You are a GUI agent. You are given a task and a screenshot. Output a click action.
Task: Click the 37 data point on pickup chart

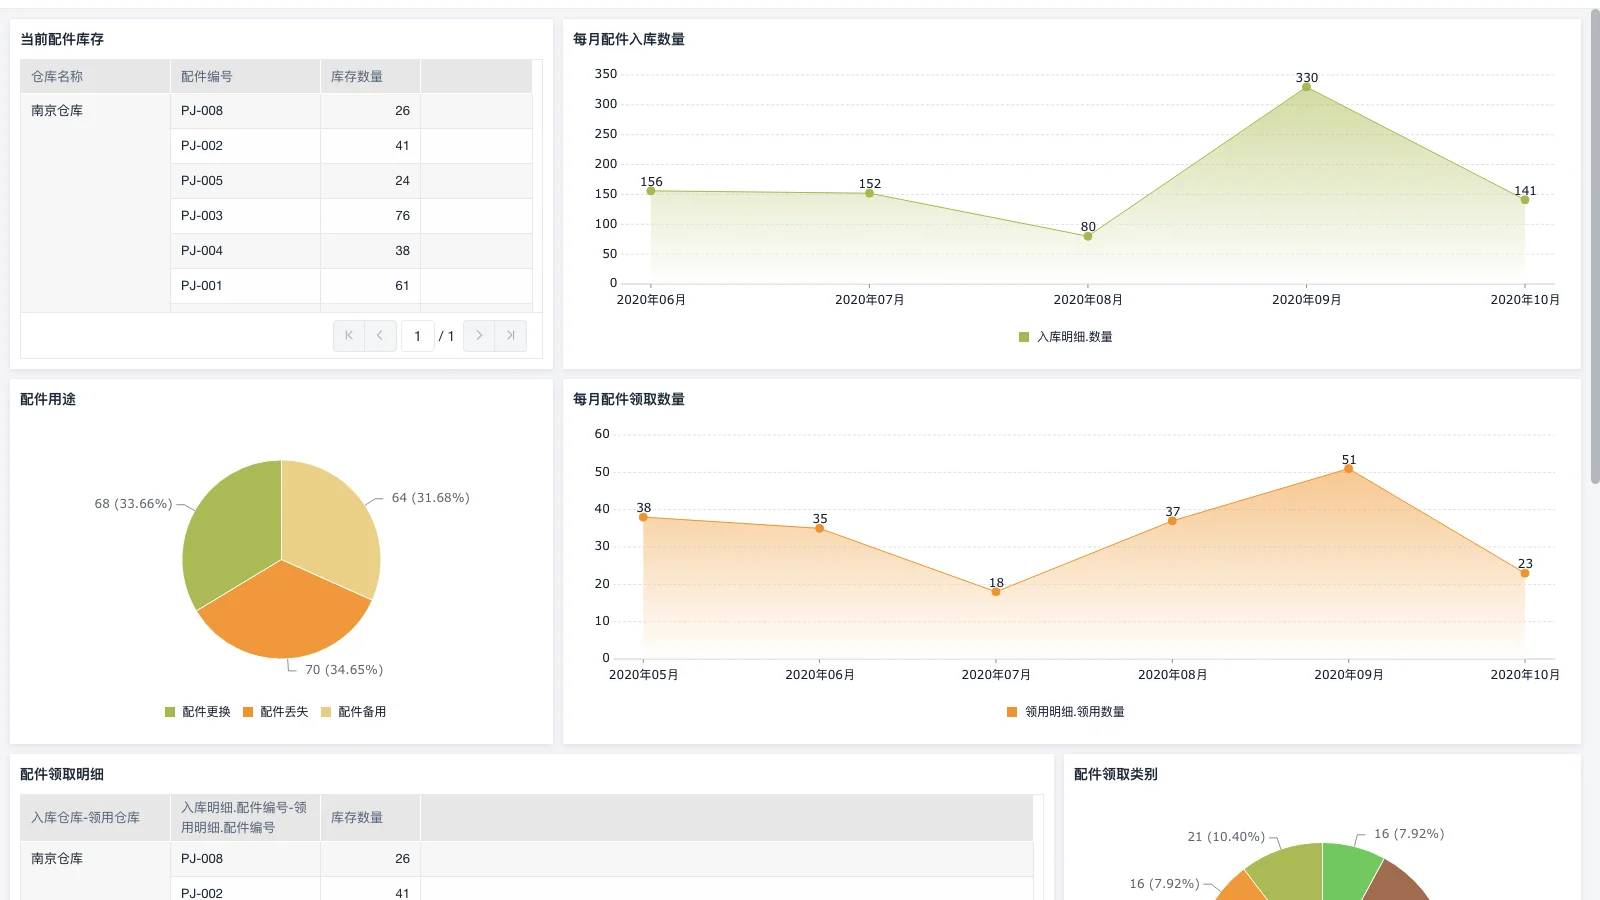1172,521
